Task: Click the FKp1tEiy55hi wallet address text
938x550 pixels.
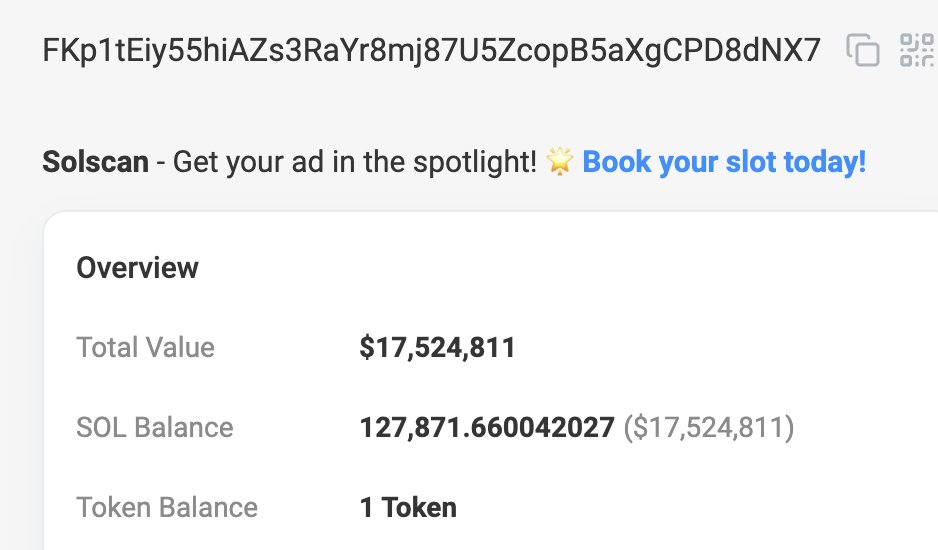Action: point(430,50)
